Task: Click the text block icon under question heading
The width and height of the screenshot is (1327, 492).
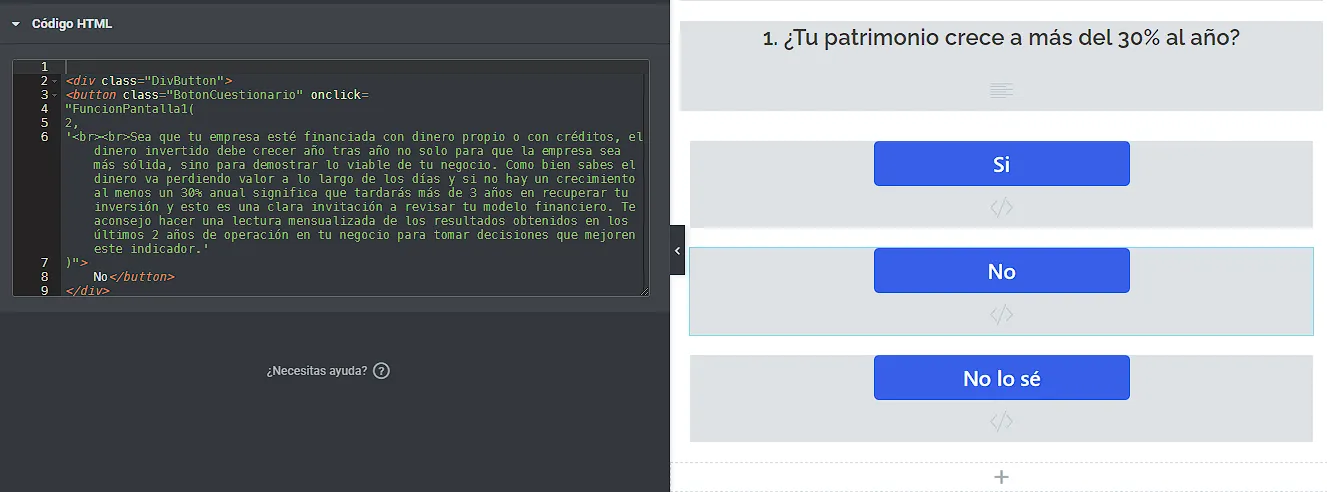Action: coord(1001,90)
